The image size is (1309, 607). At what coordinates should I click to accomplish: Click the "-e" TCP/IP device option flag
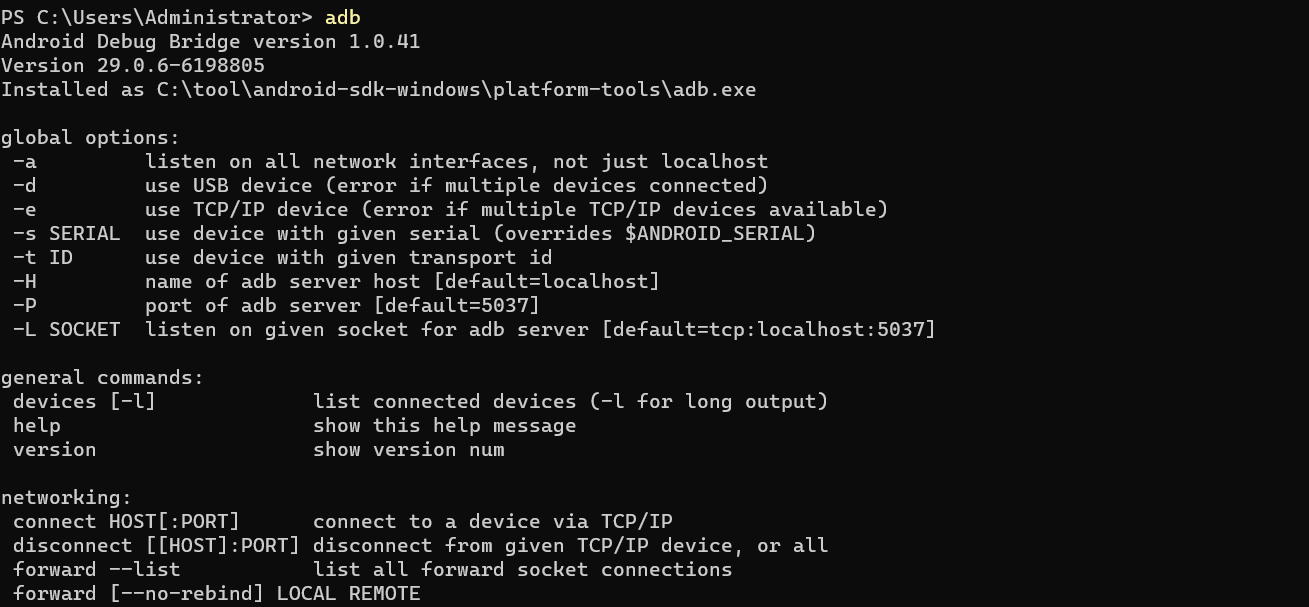pyautogui.click(x=25, y=209)
